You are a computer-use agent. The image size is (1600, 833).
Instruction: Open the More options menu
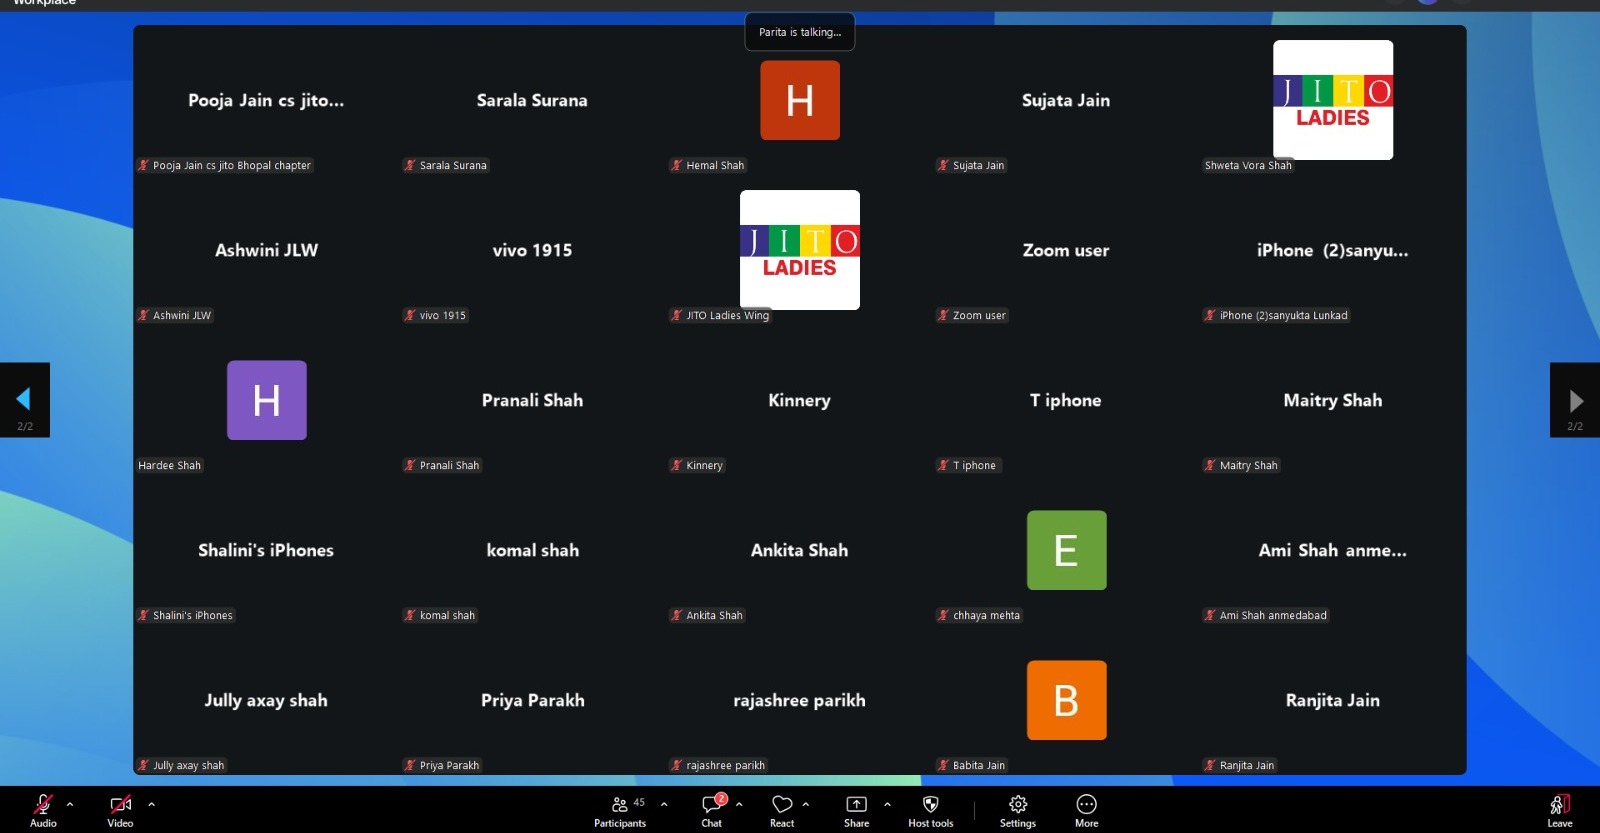(1086, 805)
